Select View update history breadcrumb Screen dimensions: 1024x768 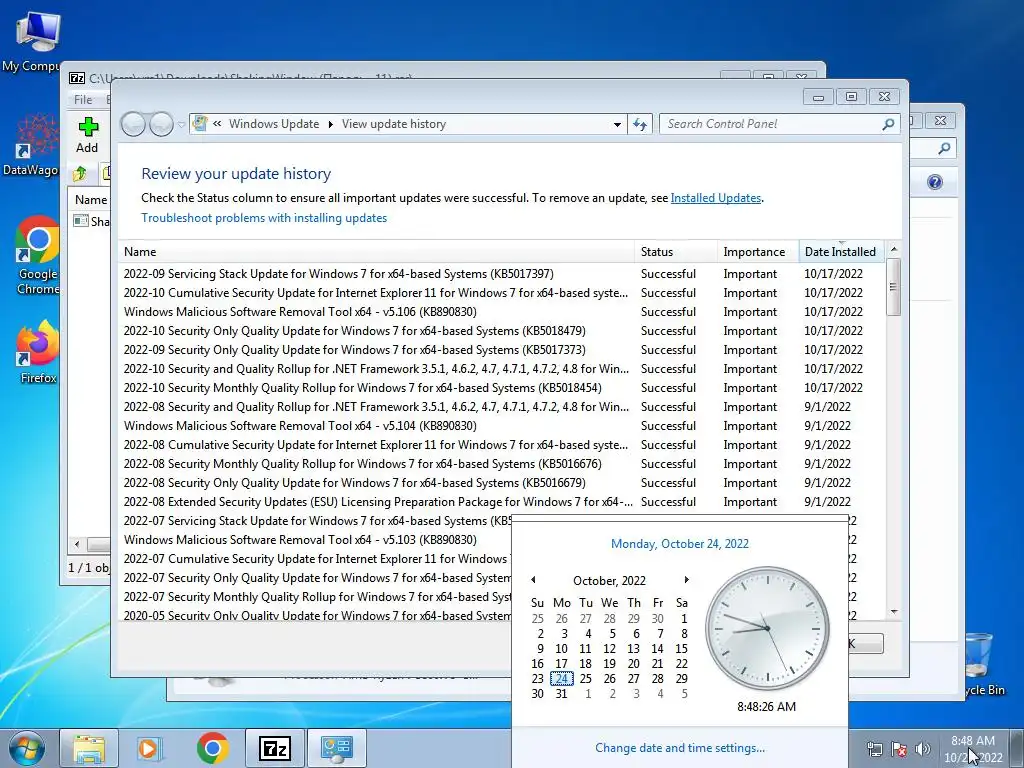pyautogui.click(x=394, y=124)
